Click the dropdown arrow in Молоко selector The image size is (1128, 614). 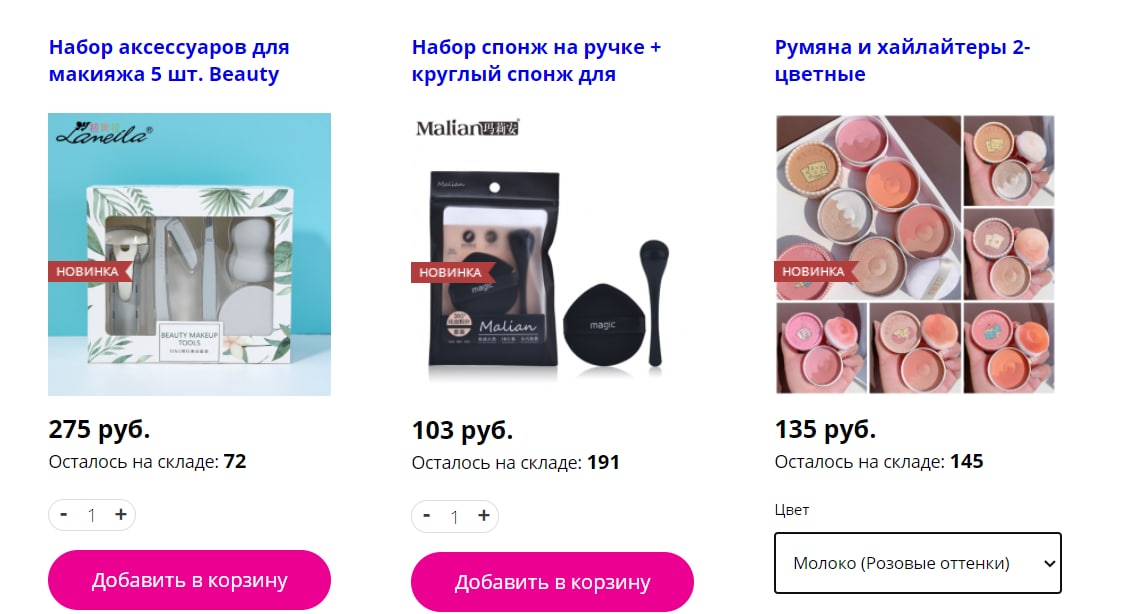click(1049, 564)
